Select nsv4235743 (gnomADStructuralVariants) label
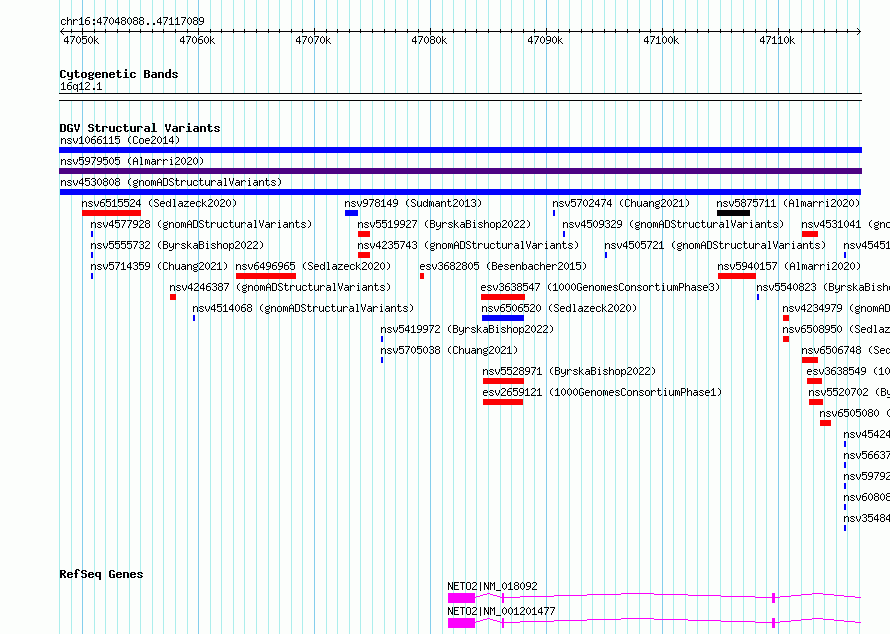Image resolution: width=890 pixels, height=634 pixels. pyautogui.click(x=468, y=245)
